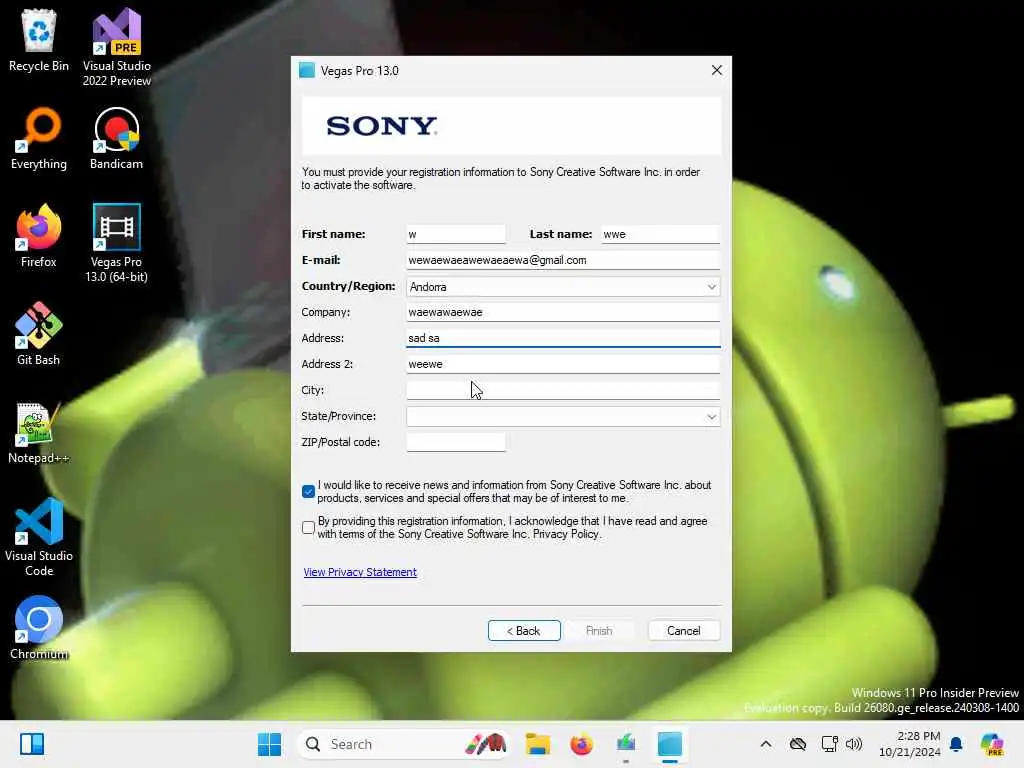Open network status tray icon

(829, 744)
